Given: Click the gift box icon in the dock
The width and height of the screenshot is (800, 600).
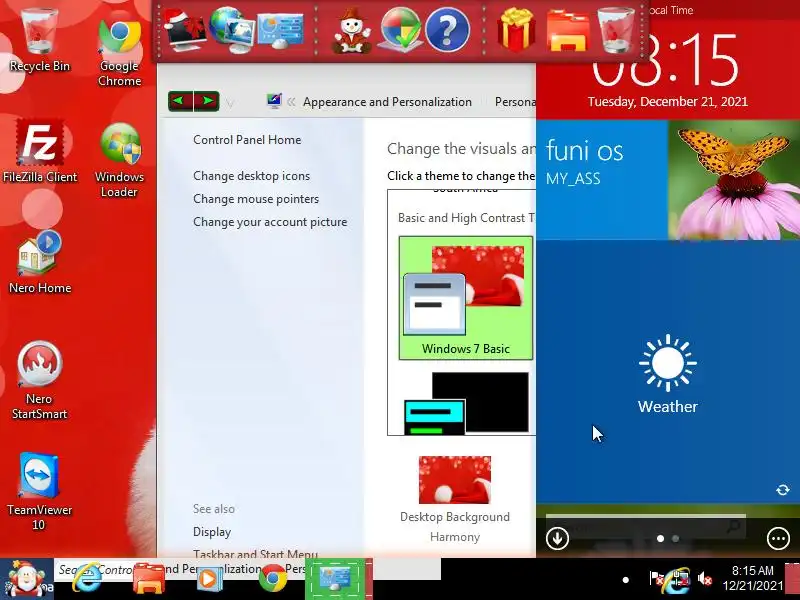Looking at the screenshot, I should point(516,30).
